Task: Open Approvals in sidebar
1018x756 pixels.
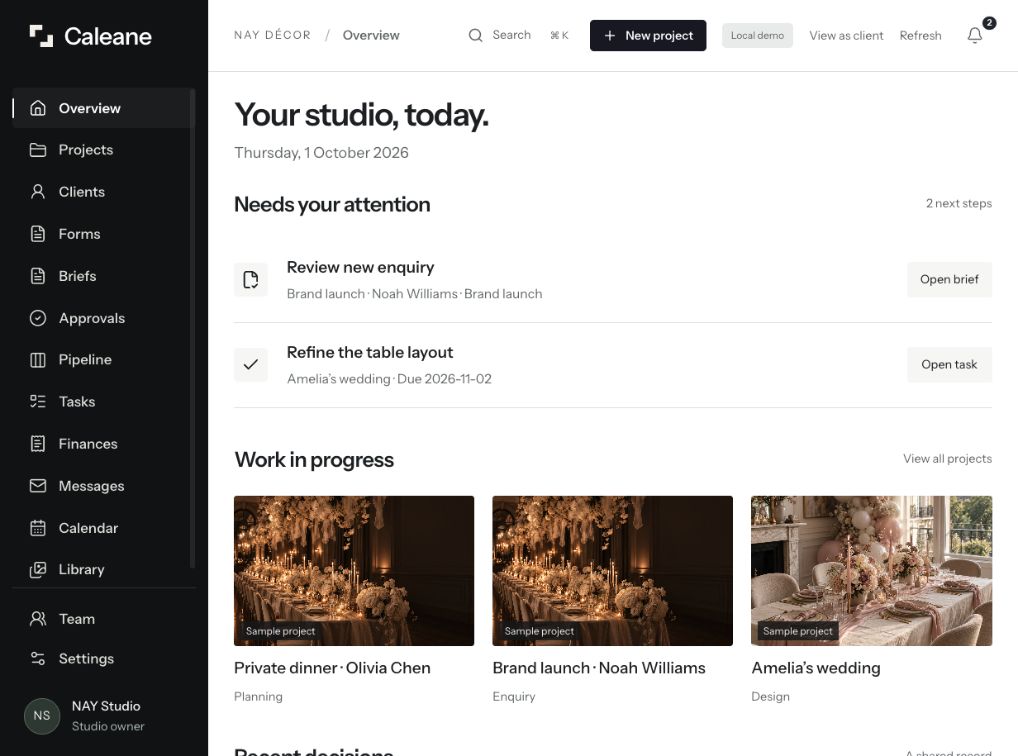Action: click(103, 318)
